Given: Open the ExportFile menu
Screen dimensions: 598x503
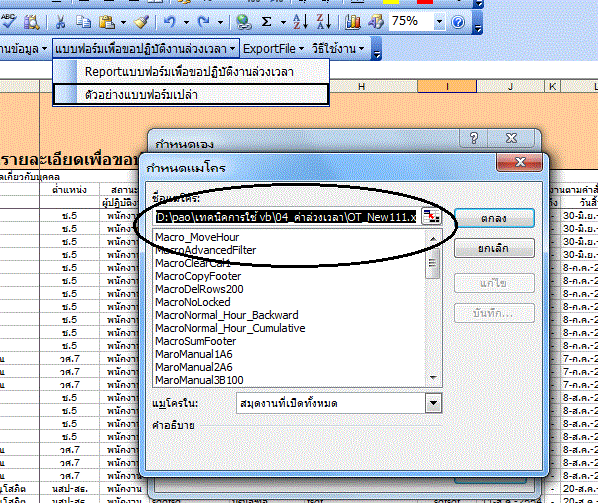Looking at the screenshot, I should (x=273, y=49).
